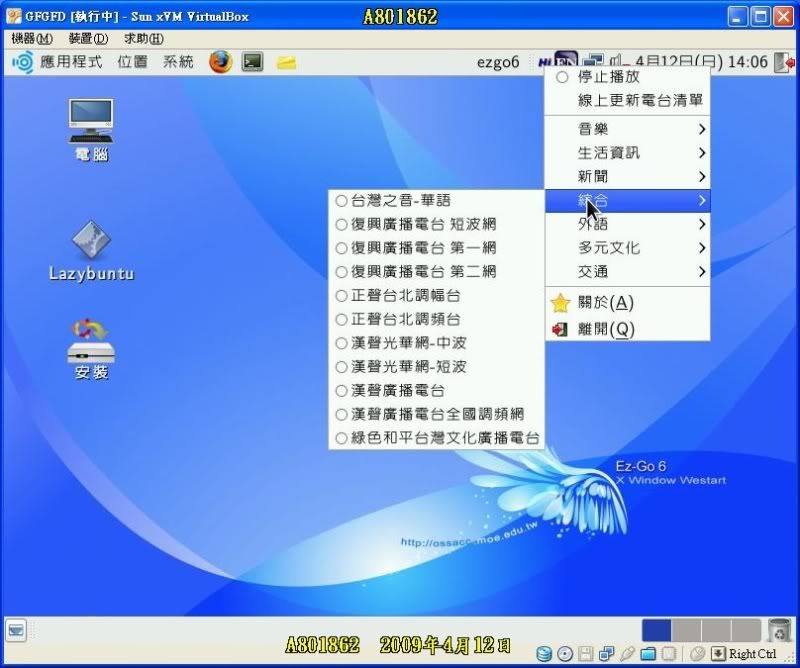Select station 漢聲廣播電台全國調頻網
Image resolution: width=800 pixels, height=668 pixels.
pos(436,414)
